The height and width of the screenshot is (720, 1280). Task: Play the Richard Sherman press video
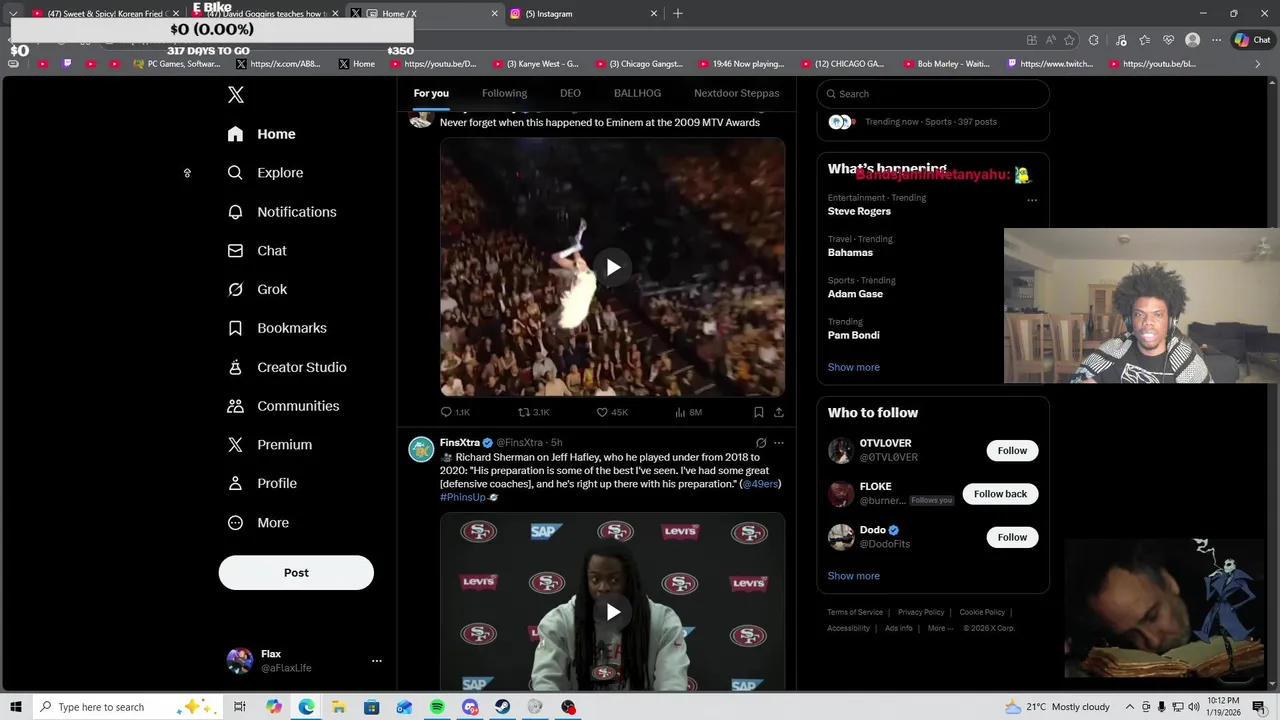(x=613, y=612)
